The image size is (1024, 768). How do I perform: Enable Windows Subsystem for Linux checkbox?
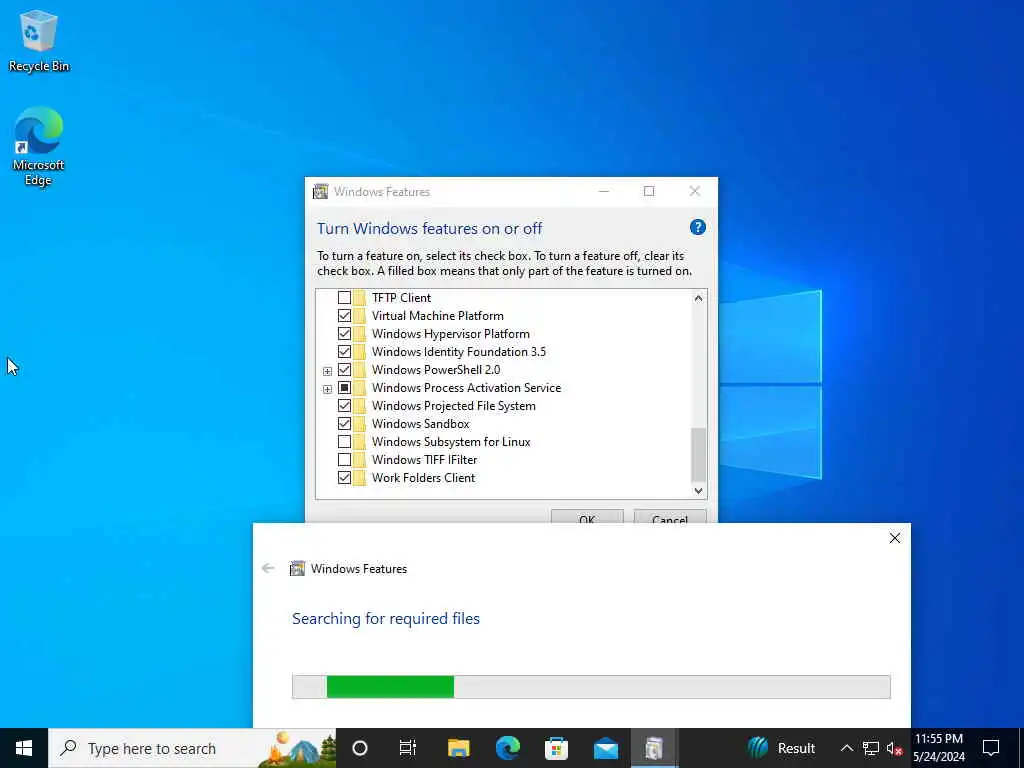[x=344, y=441]
